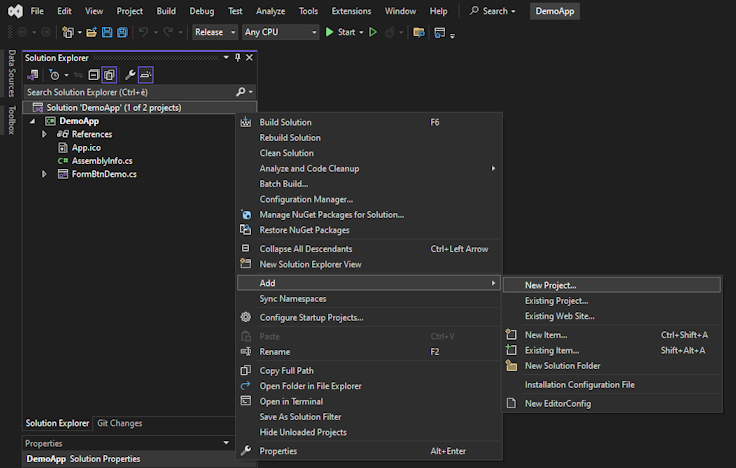This screenshot has height=468, width=736.
Task: Select the FormBtnDemo.cs file
Action: 104,174
